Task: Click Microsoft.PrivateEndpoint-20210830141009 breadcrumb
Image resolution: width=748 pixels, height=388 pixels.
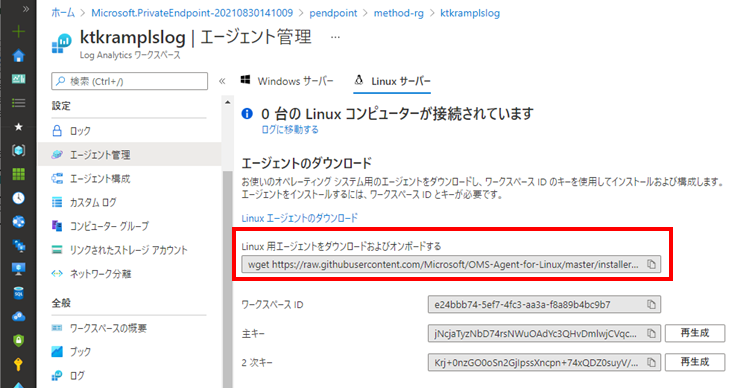Action: click(x=192, y=13)
